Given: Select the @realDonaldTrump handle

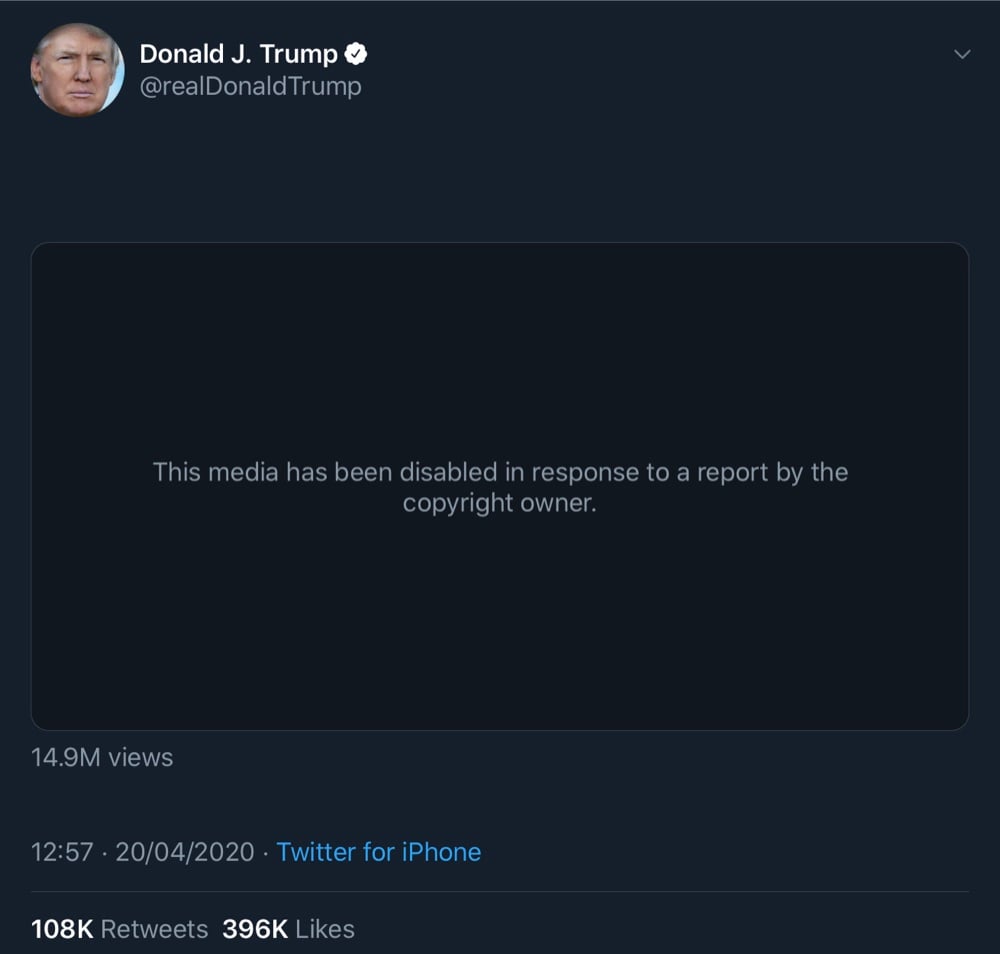Looking at the screenshot, I should click(251, 86).
